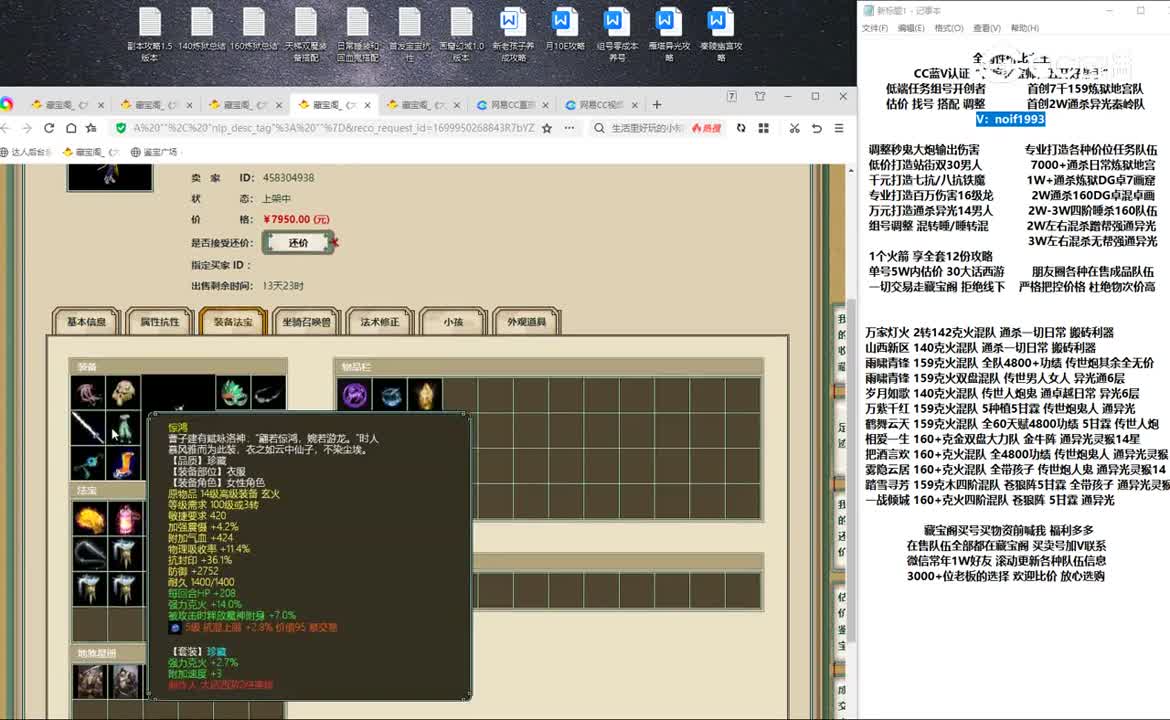Click the search box 生活里好玩的小
This screenshot has width=1170, height=720.
click(646, 128)
